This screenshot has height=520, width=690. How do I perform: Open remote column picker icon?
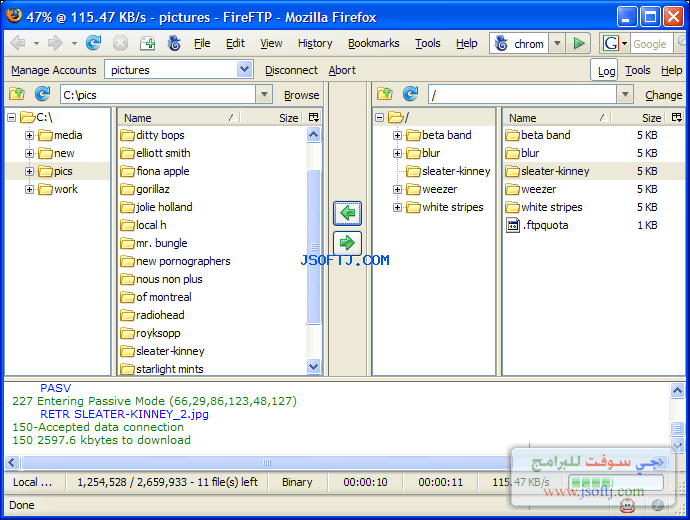pyautogui.click(x=677, y=117)
